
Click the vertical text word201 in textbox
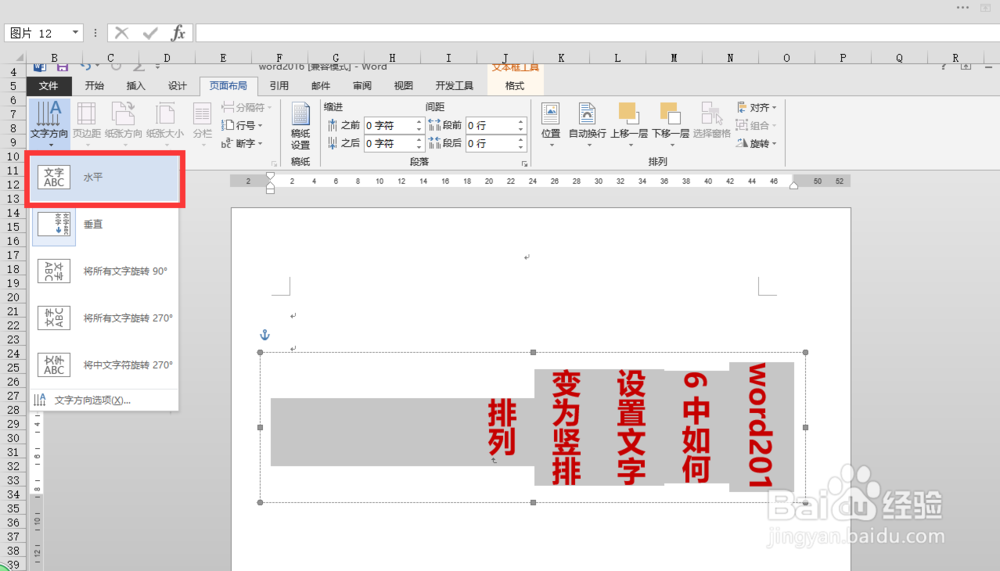tap(760, 426)
